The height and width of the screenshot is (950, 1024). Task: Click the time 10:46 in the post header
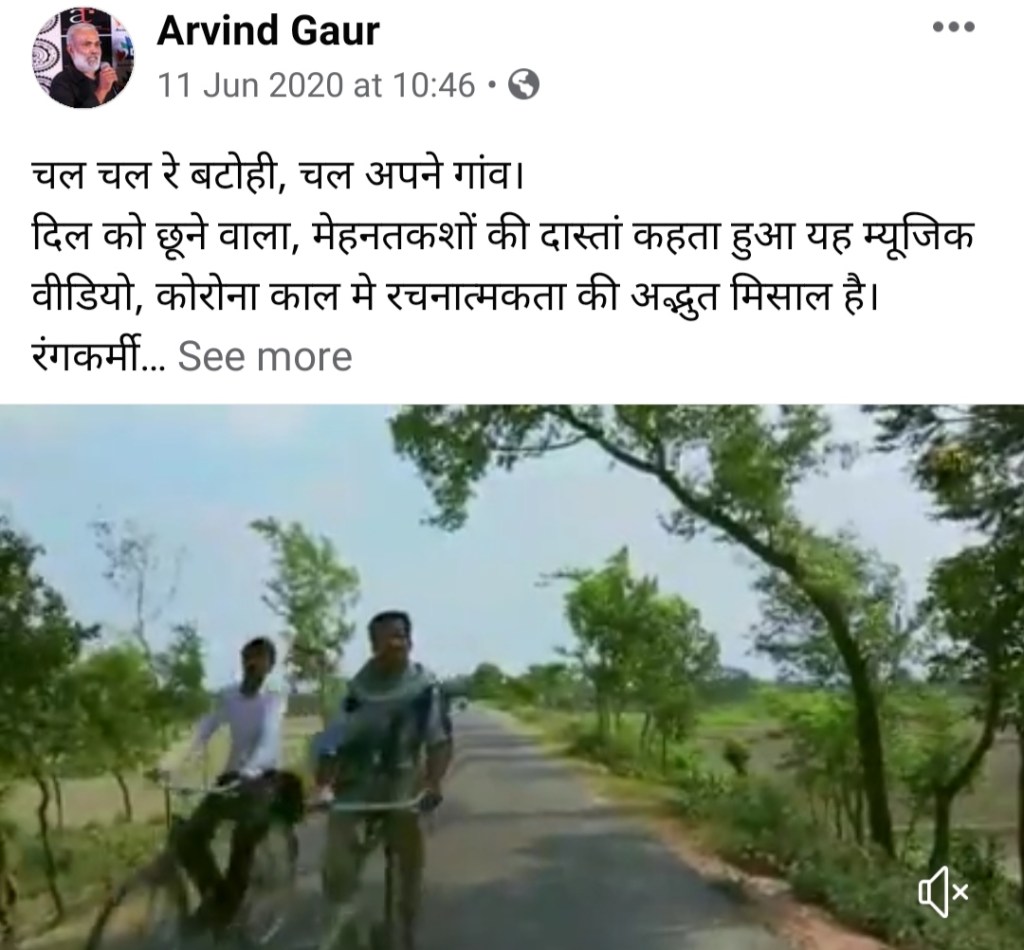click(434, 85)
